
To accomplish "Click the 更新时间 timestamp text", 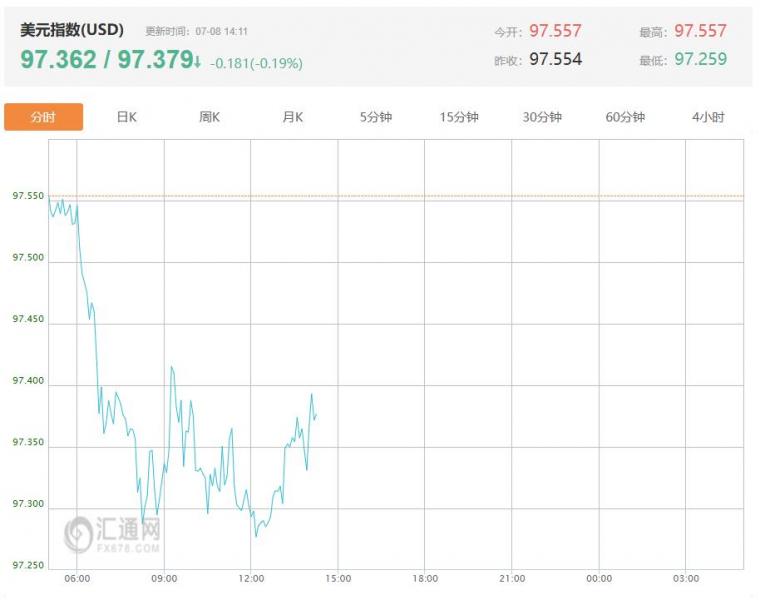I will click(x=196, y=32).
